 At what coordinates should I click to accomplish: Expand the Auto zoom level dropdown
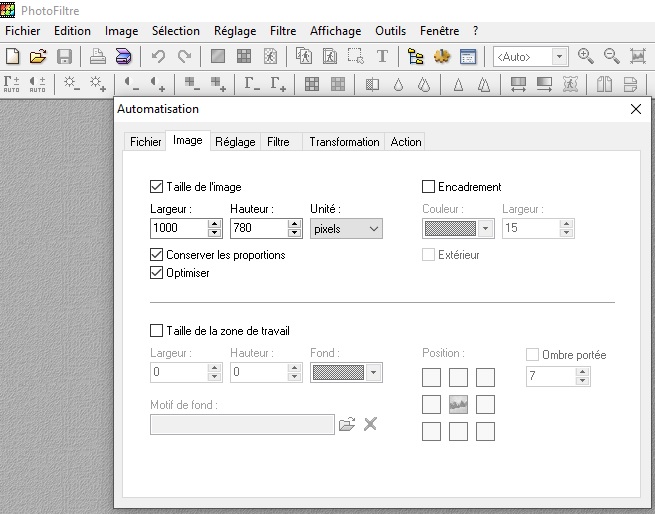tap(559, 57)
